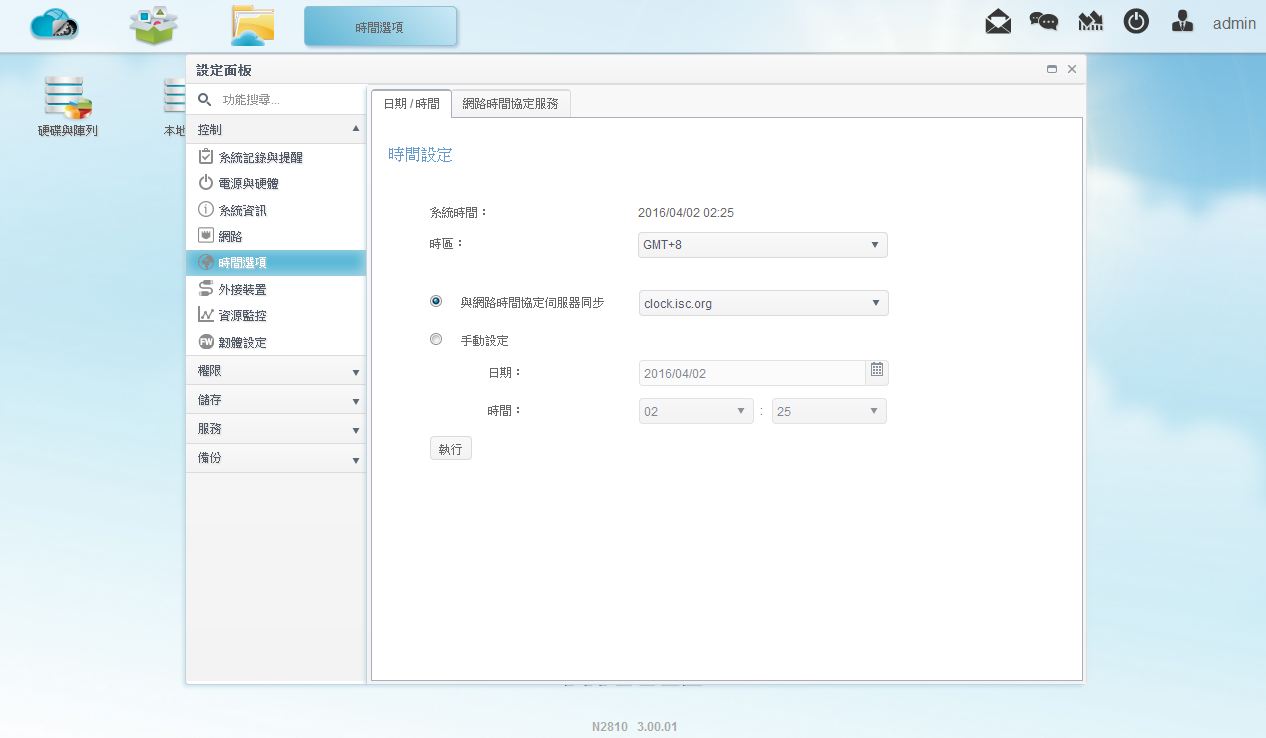
Task: Select 與網路時間協定伺服器同步 radio button
Action: (435, 301)
